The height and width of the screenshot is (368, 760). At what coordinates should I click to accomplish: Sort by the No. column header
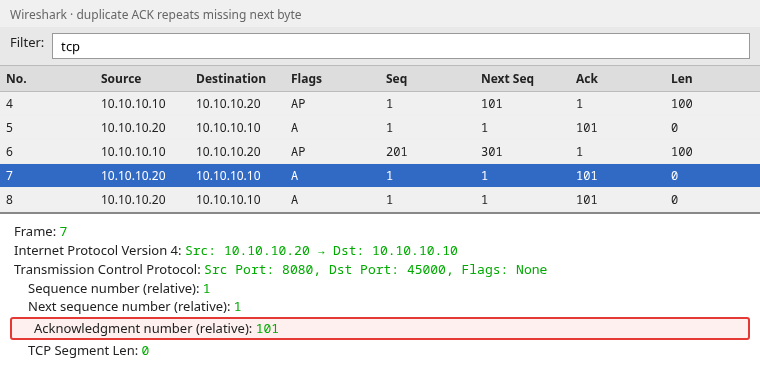(x=16, y=79)
